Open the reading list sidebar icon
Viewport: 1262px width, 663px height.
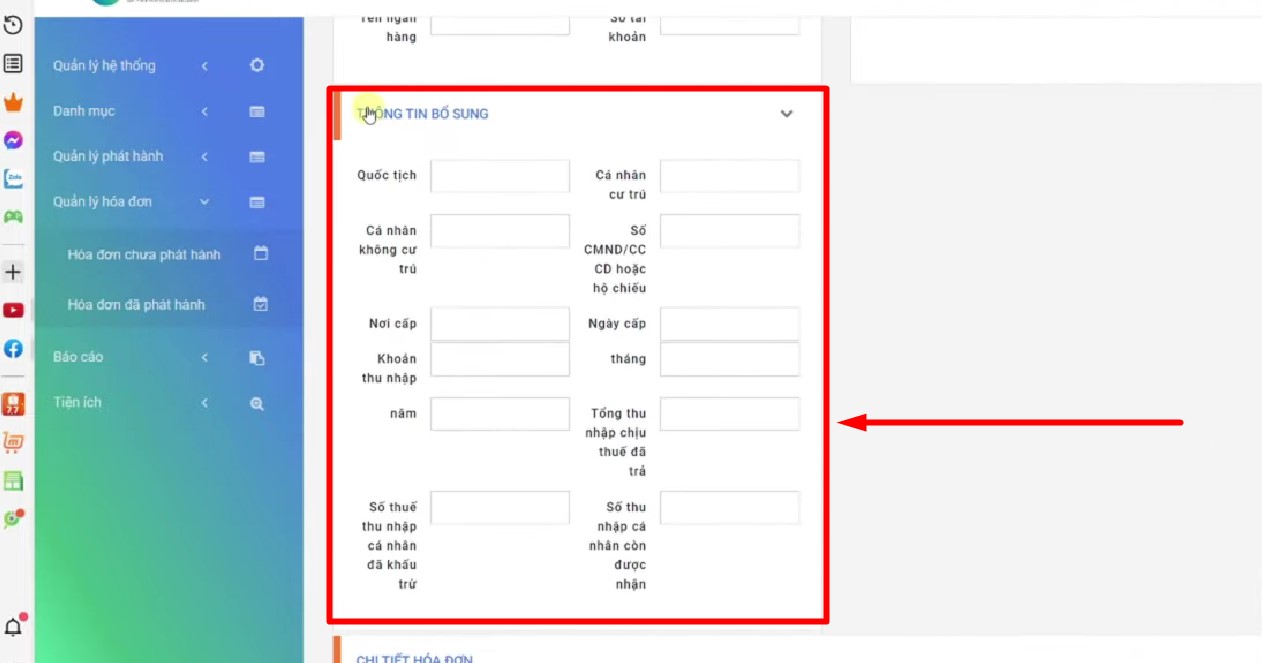[13, 64]
